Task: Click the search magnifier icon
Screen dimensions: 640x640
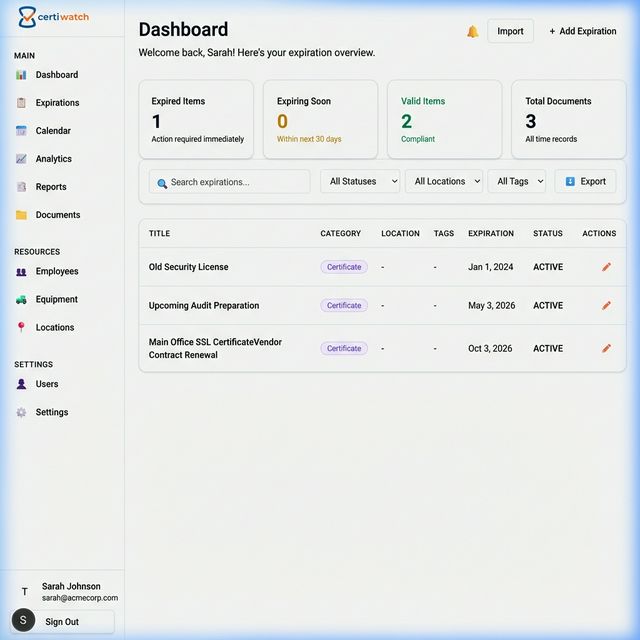Action: pos(162,183)
